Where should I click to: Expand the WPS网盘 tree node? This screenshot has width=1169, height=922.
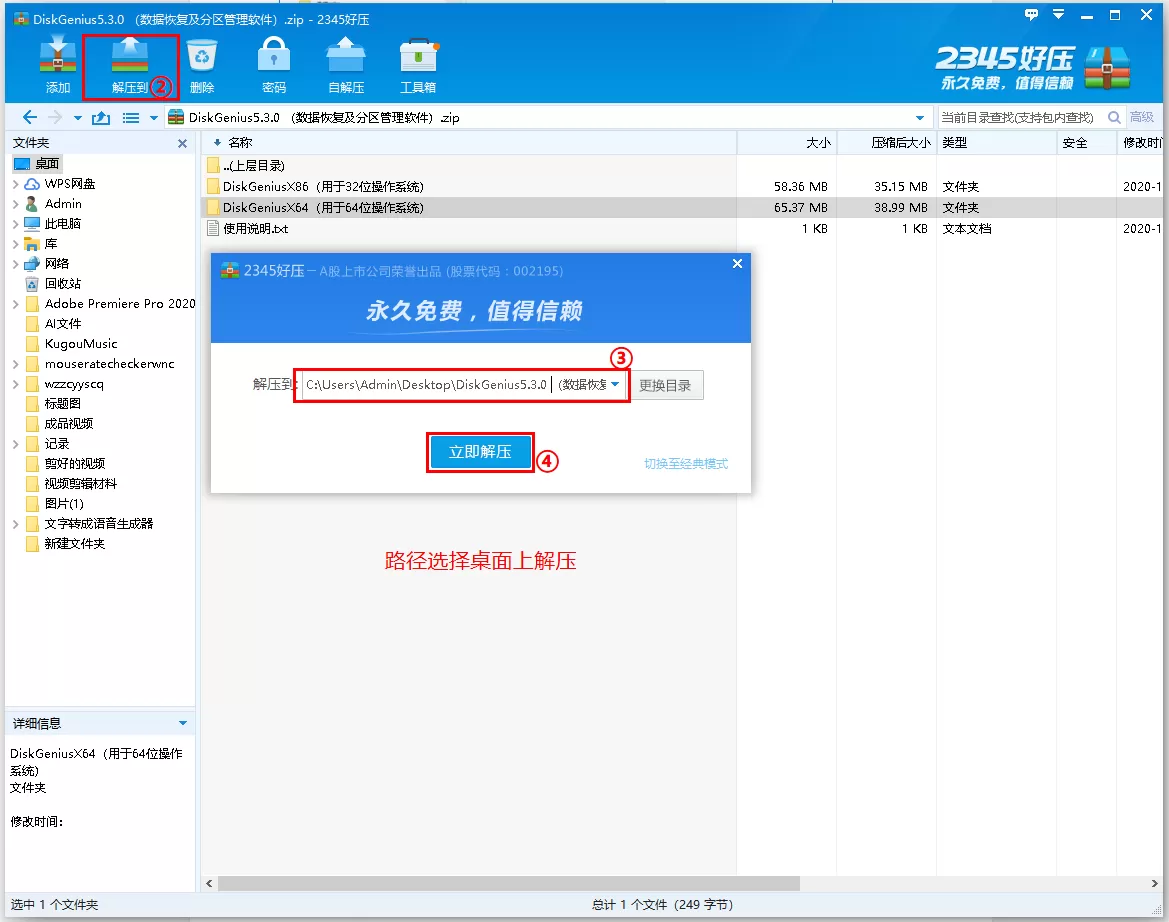15,184
